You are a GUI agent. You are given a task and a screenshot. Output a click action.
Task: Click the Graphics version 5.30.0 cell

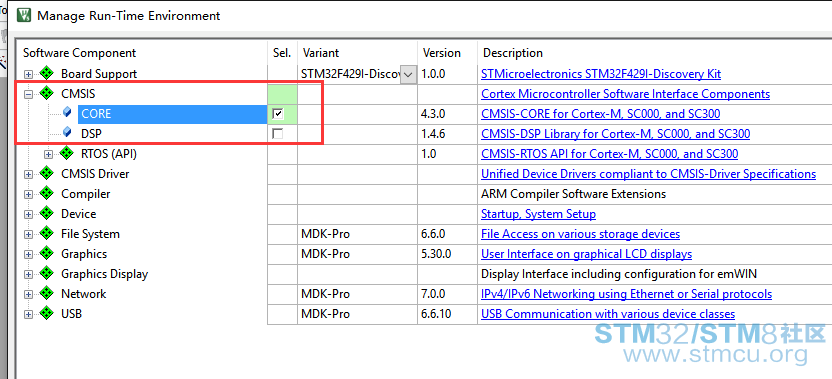click(448, 254)
